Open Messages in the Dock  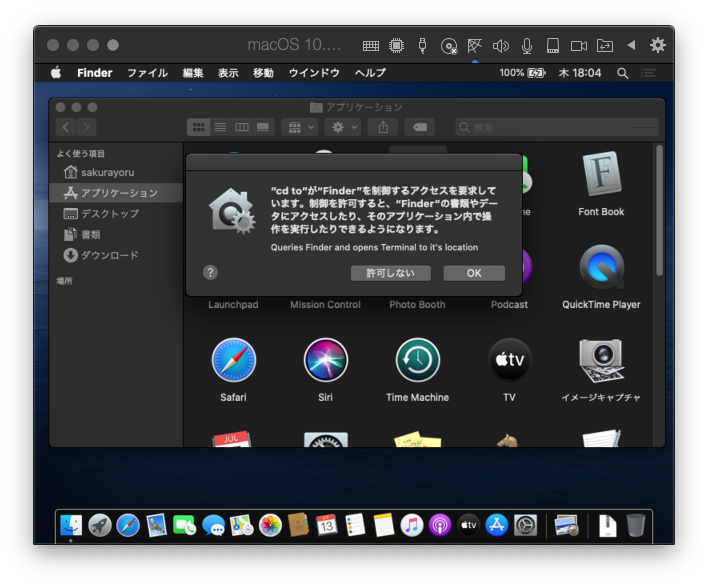click(214, 526)
